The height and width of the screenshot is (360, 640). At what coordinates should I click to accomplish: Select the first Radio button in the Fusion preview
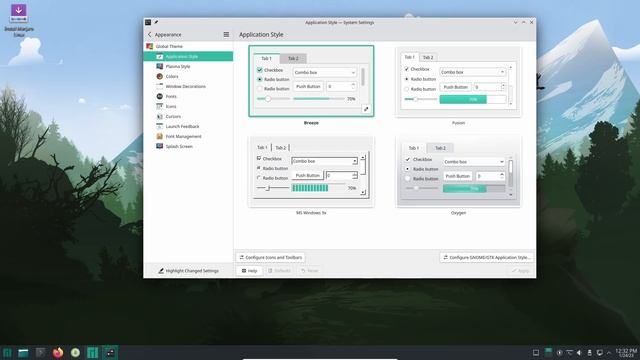tap(407, 79)
